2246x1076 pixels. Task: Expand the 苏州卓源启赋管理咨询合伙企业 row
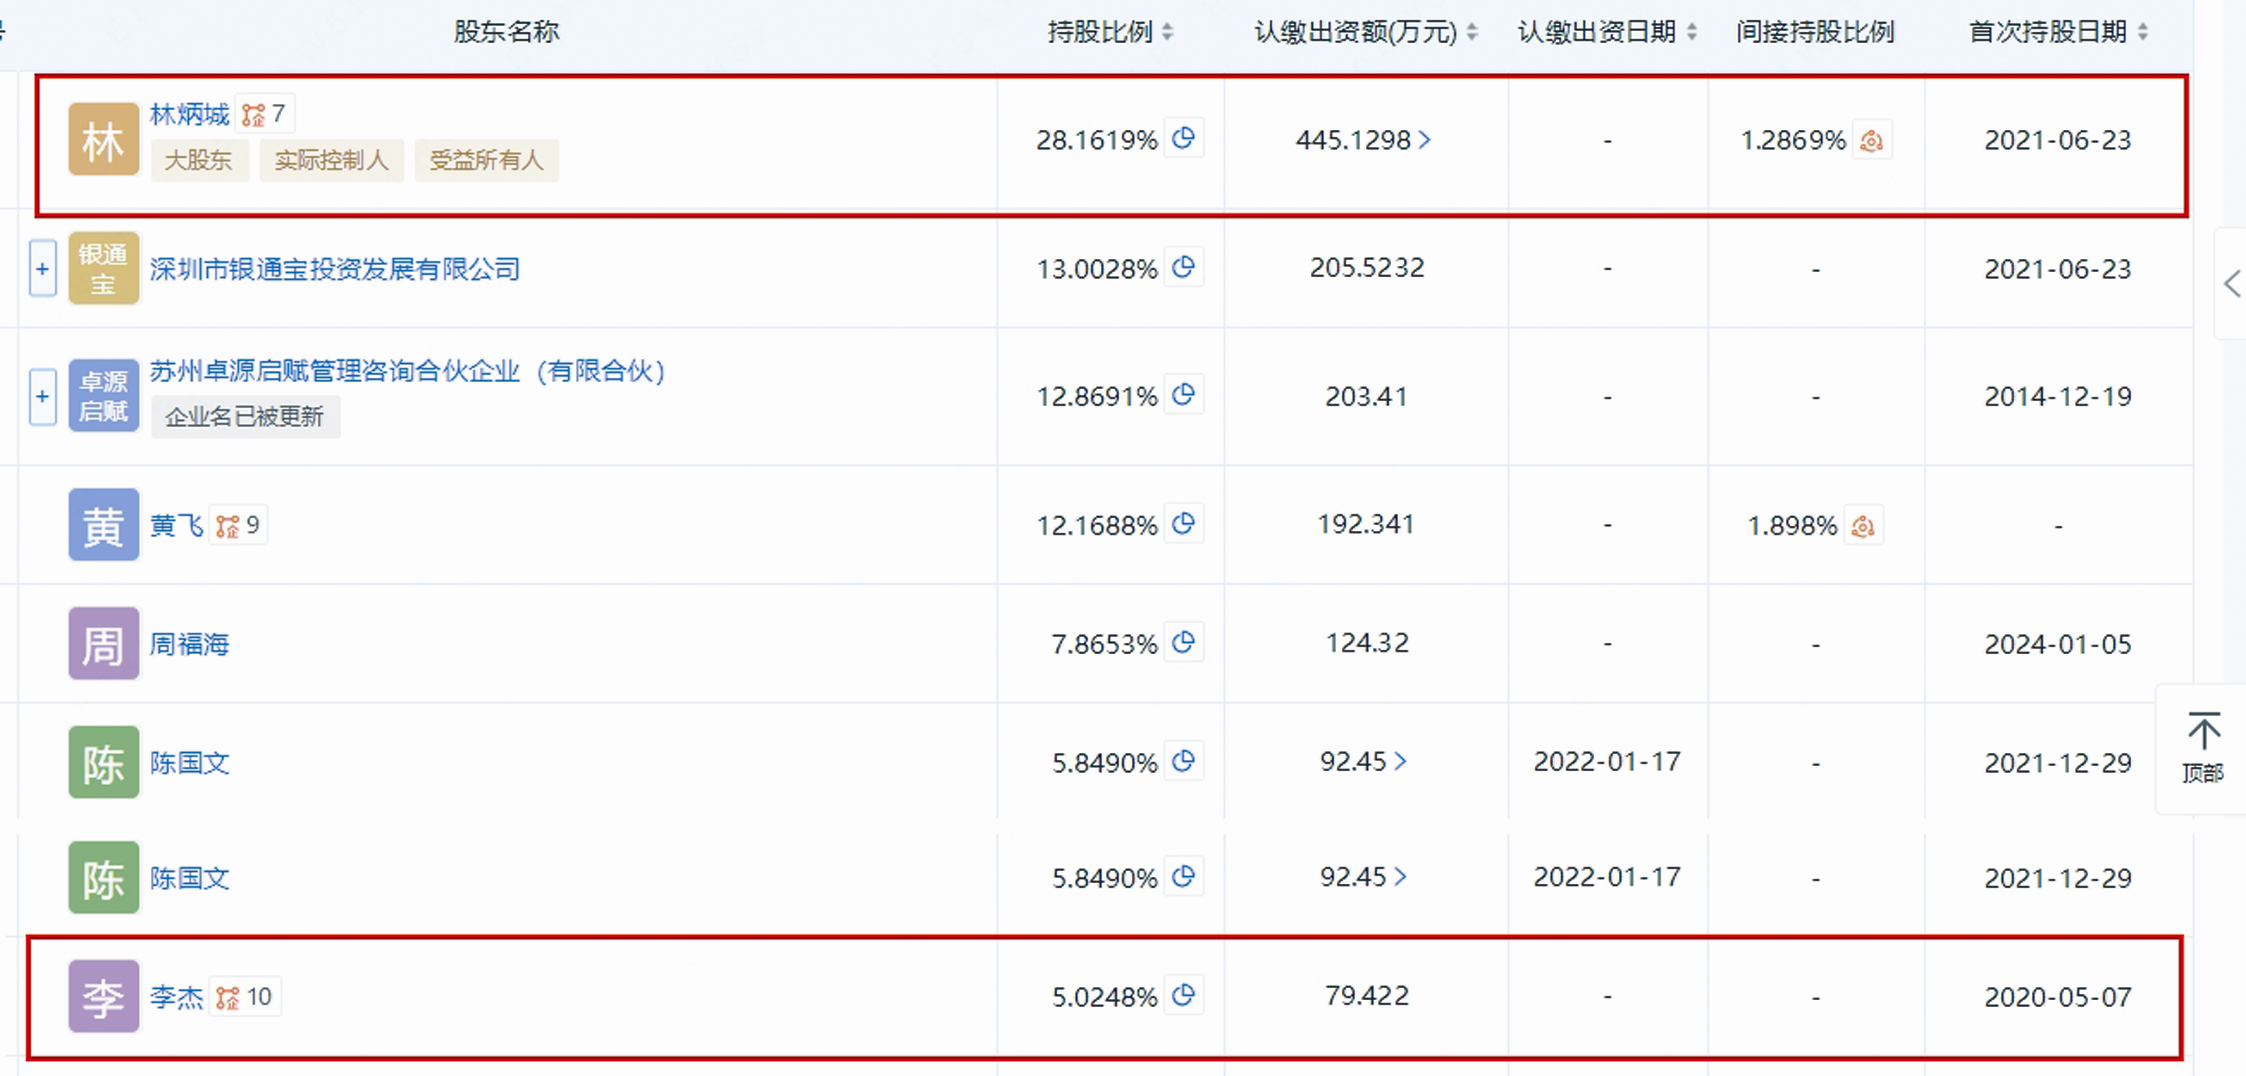coord(42,396)
